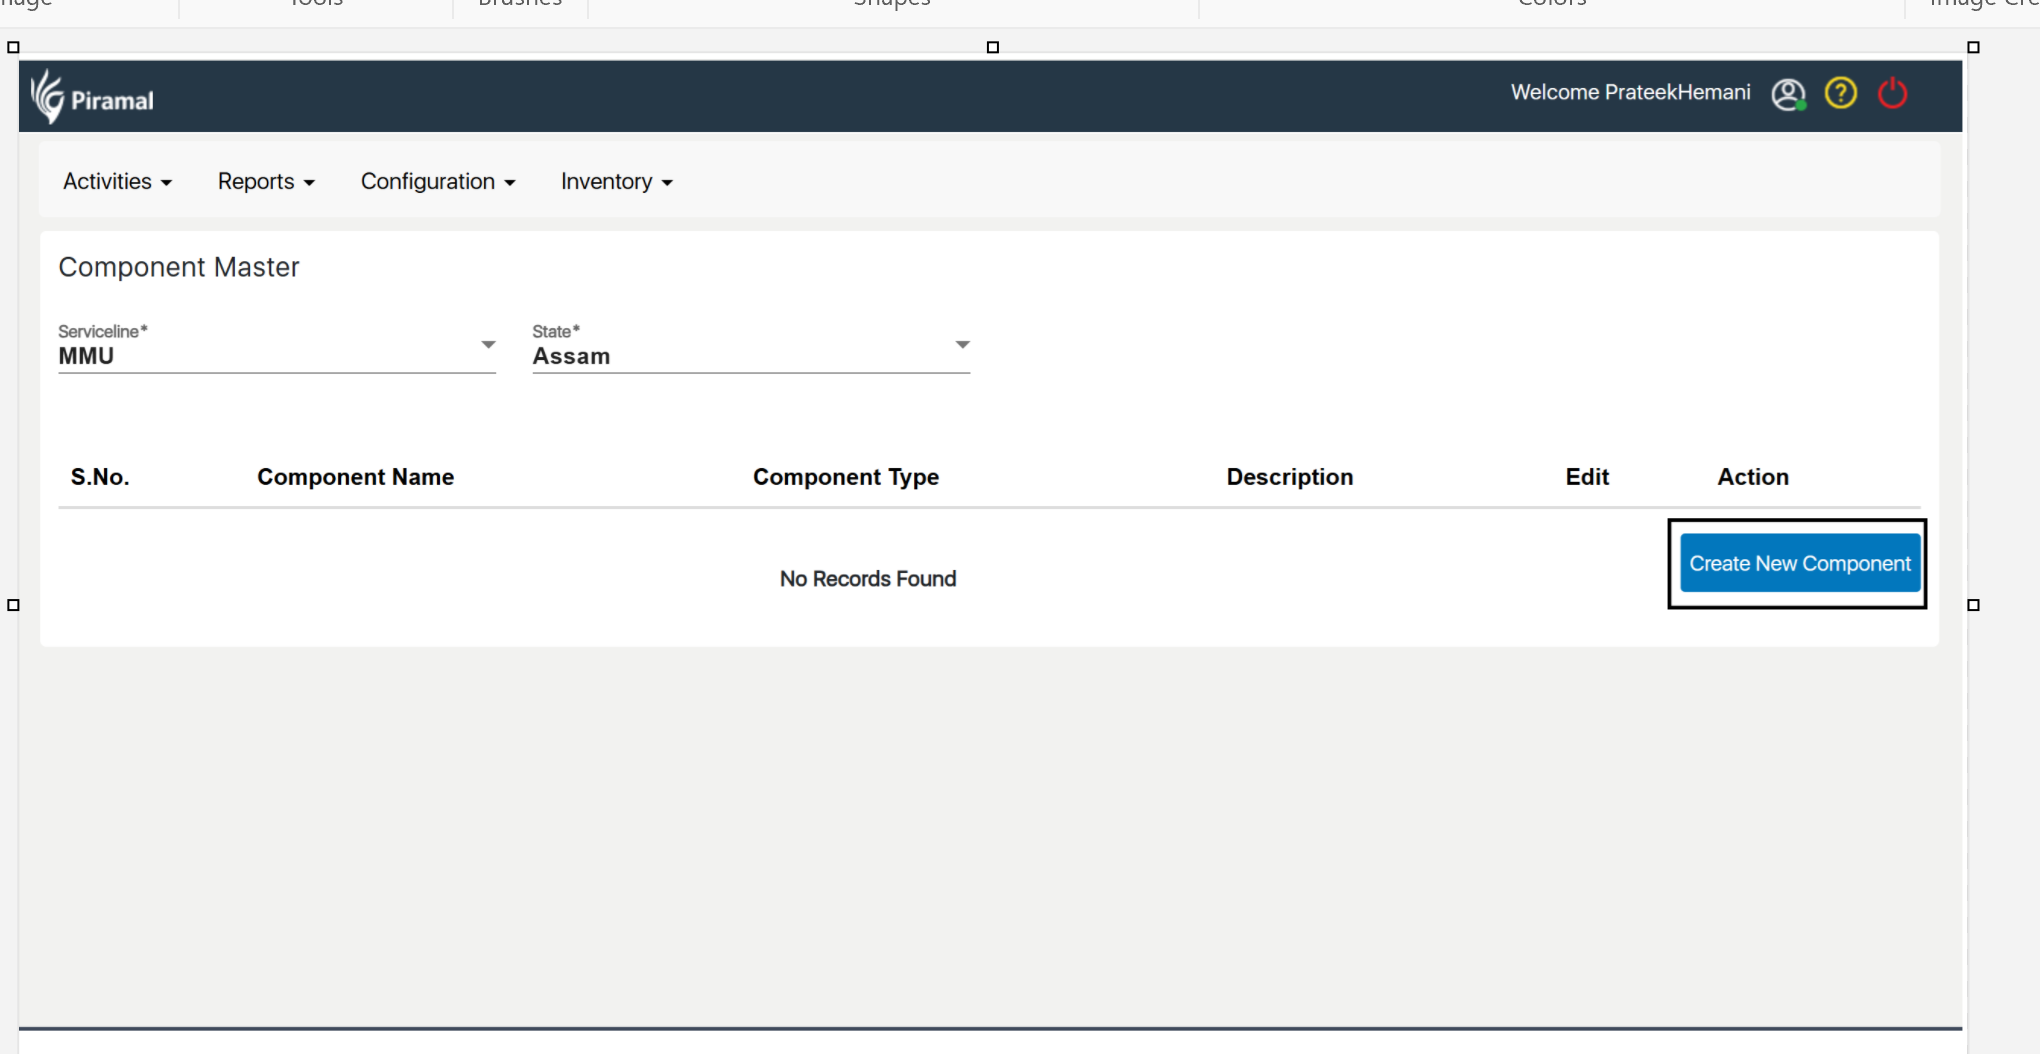Screen dimensions: 2040x1054
Task: Click the Component Name column header
Action: (355, 477)
